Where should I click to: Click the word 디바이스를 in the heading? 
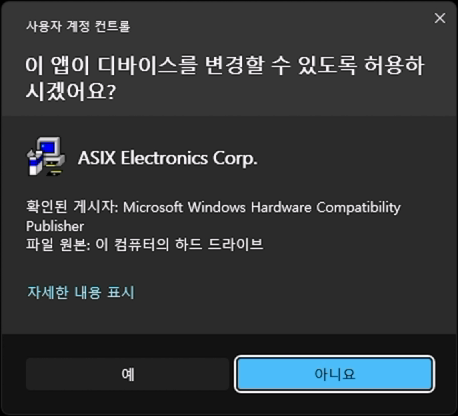click(x=148, y=65)
